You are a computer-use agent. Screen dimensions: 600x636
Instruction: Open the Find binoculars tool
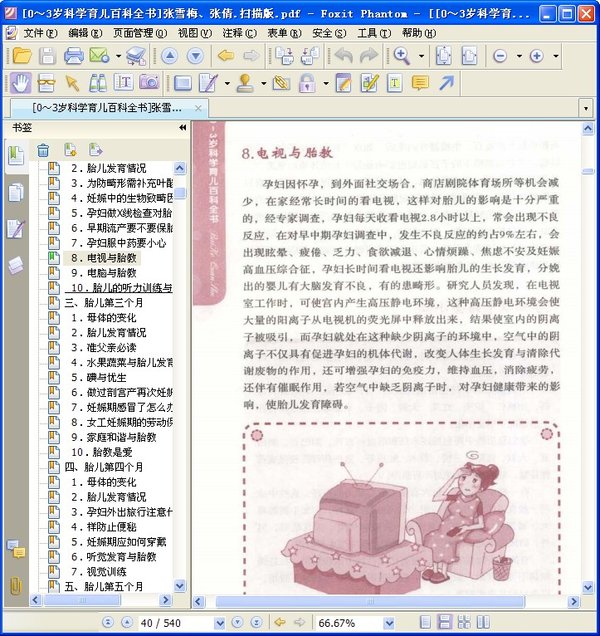click(98, 83)
